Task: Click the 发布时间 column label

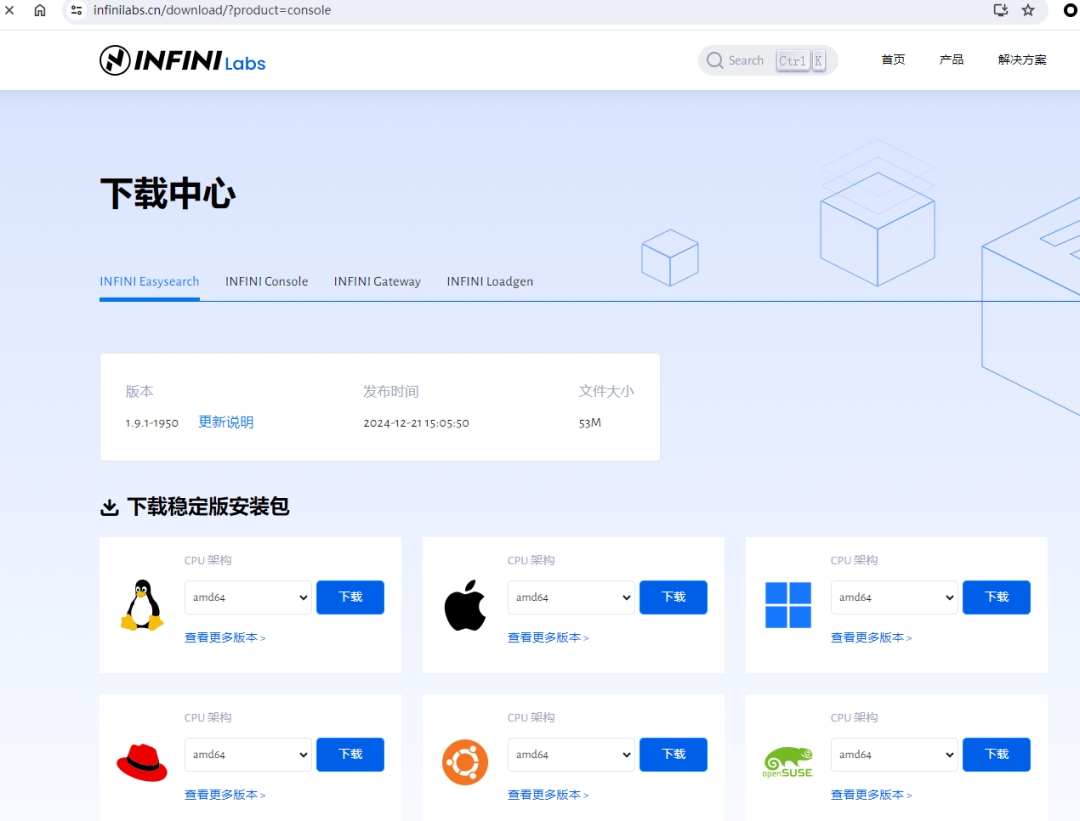Action: point(391,391)
